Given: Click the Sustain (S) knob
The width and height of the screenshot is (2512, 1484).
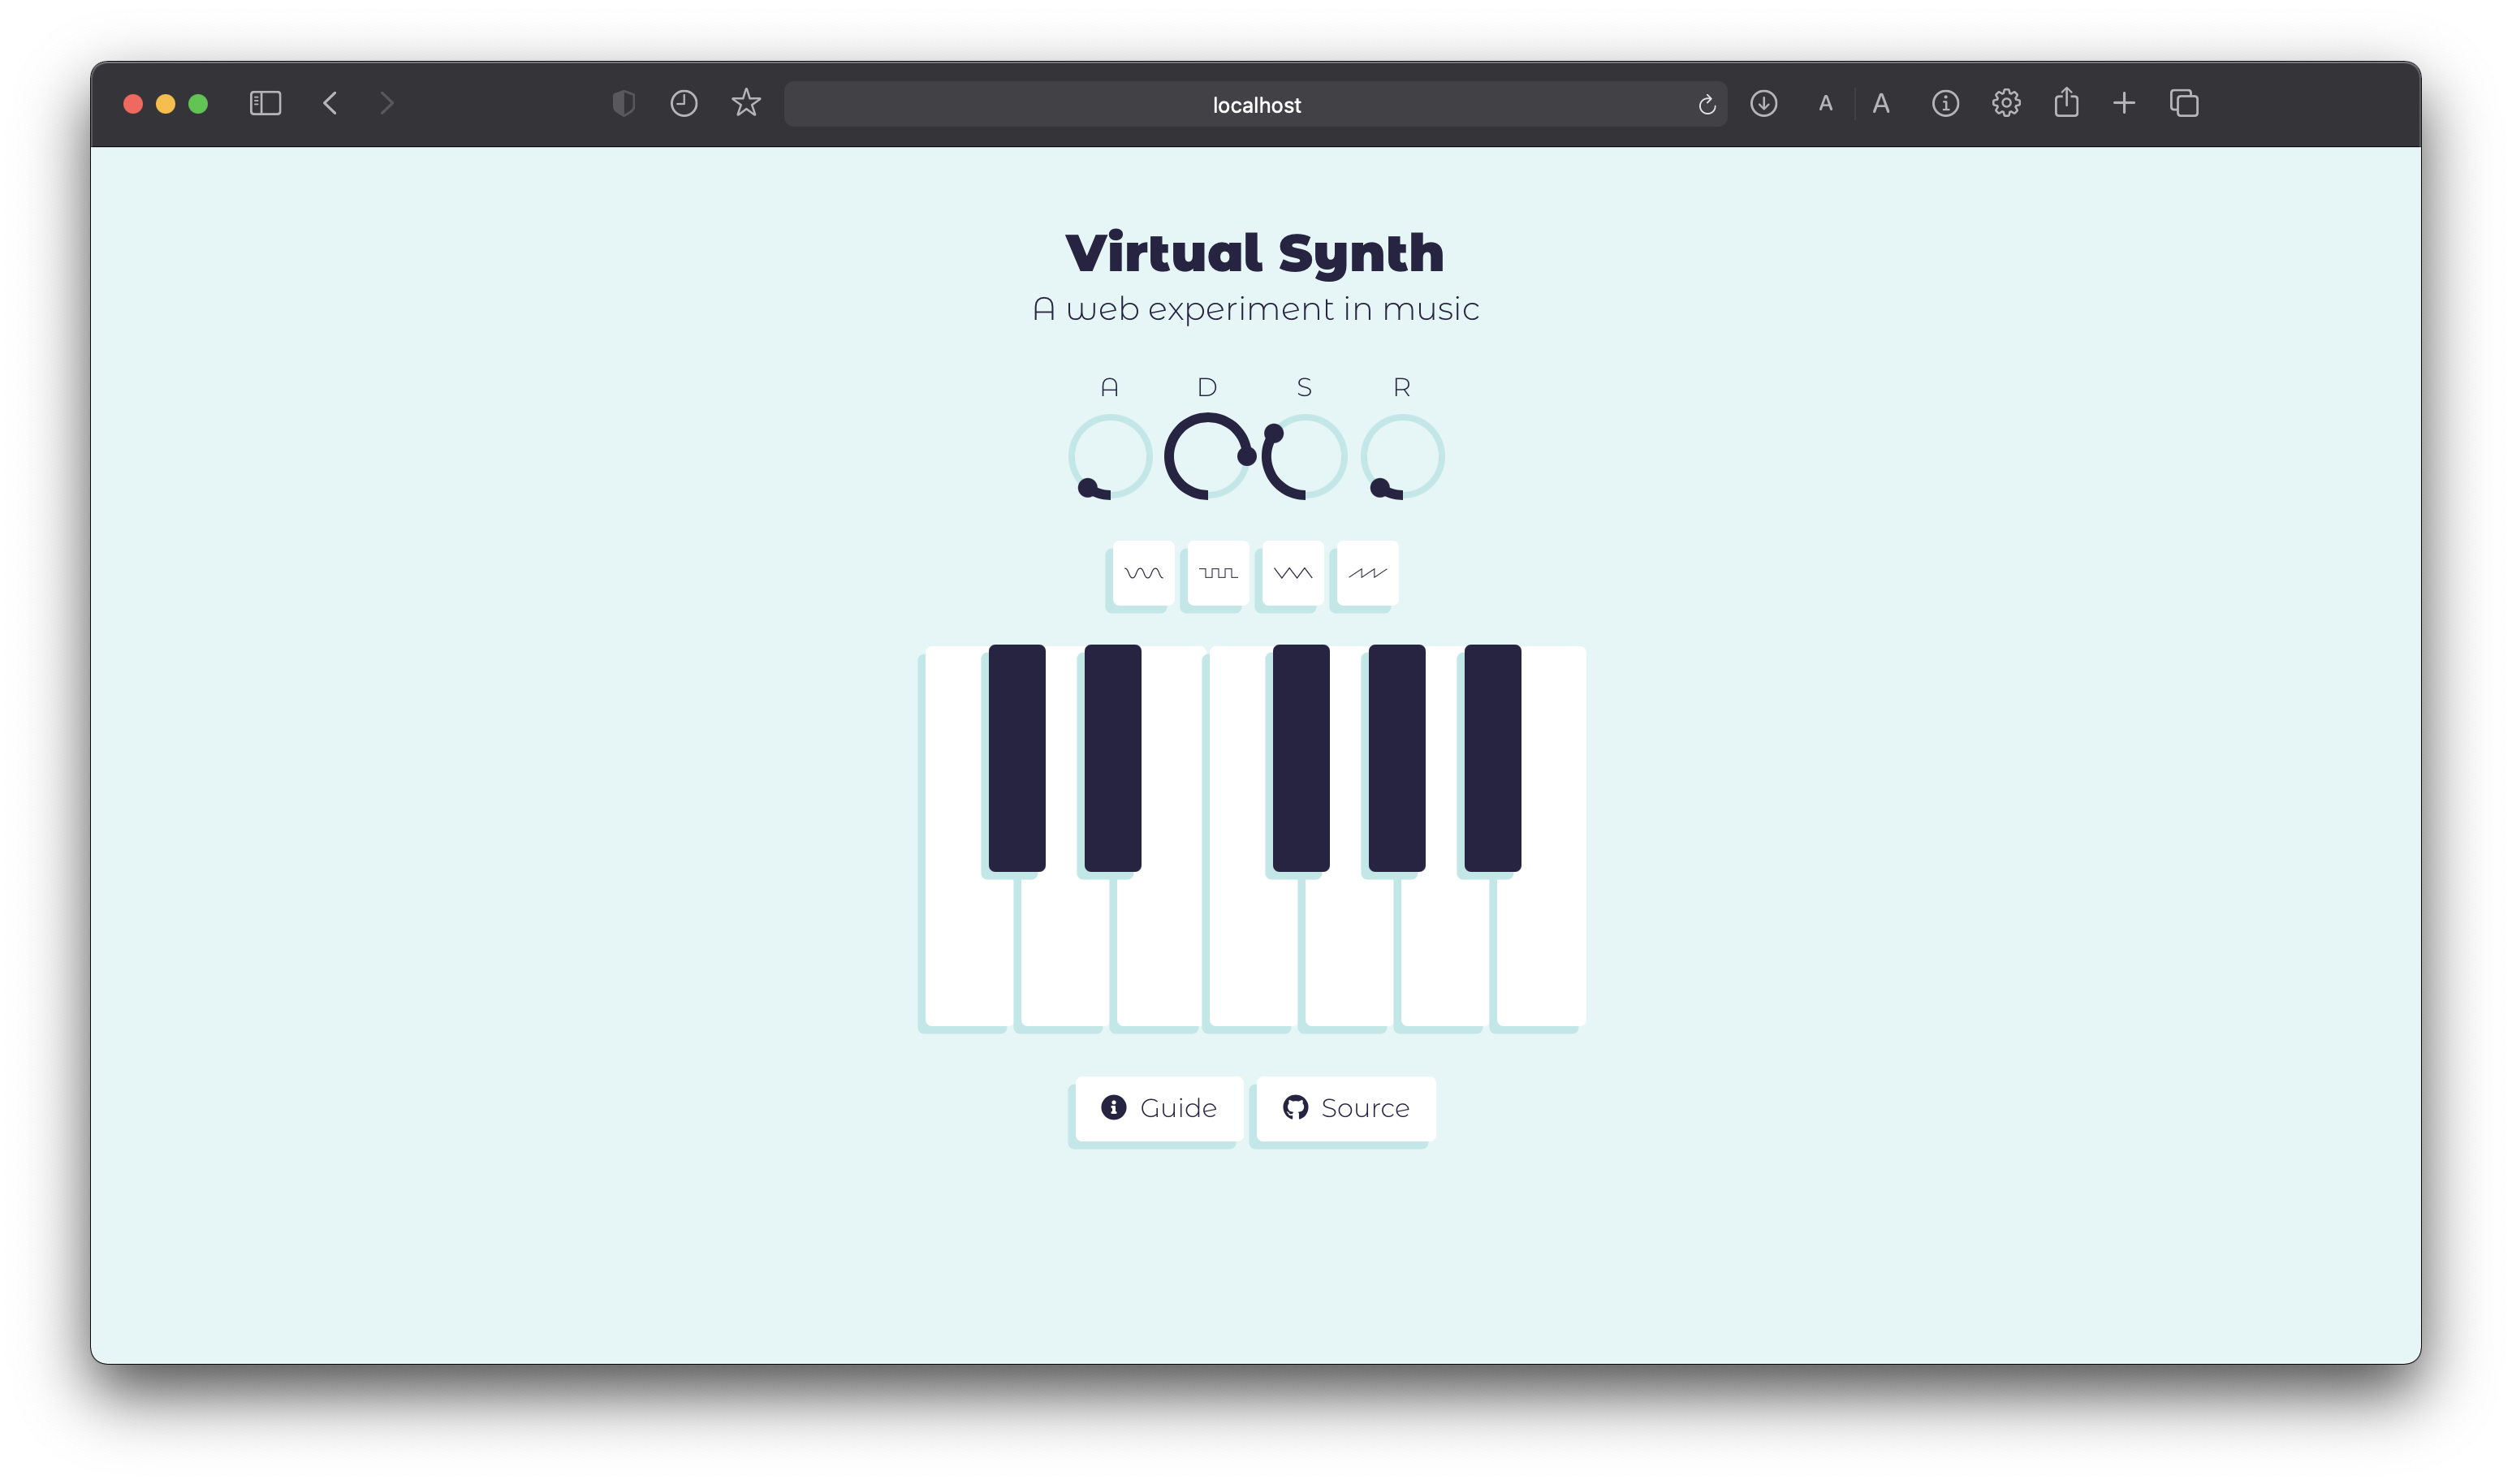Looking at the screenshot, I should point(1304,456).
